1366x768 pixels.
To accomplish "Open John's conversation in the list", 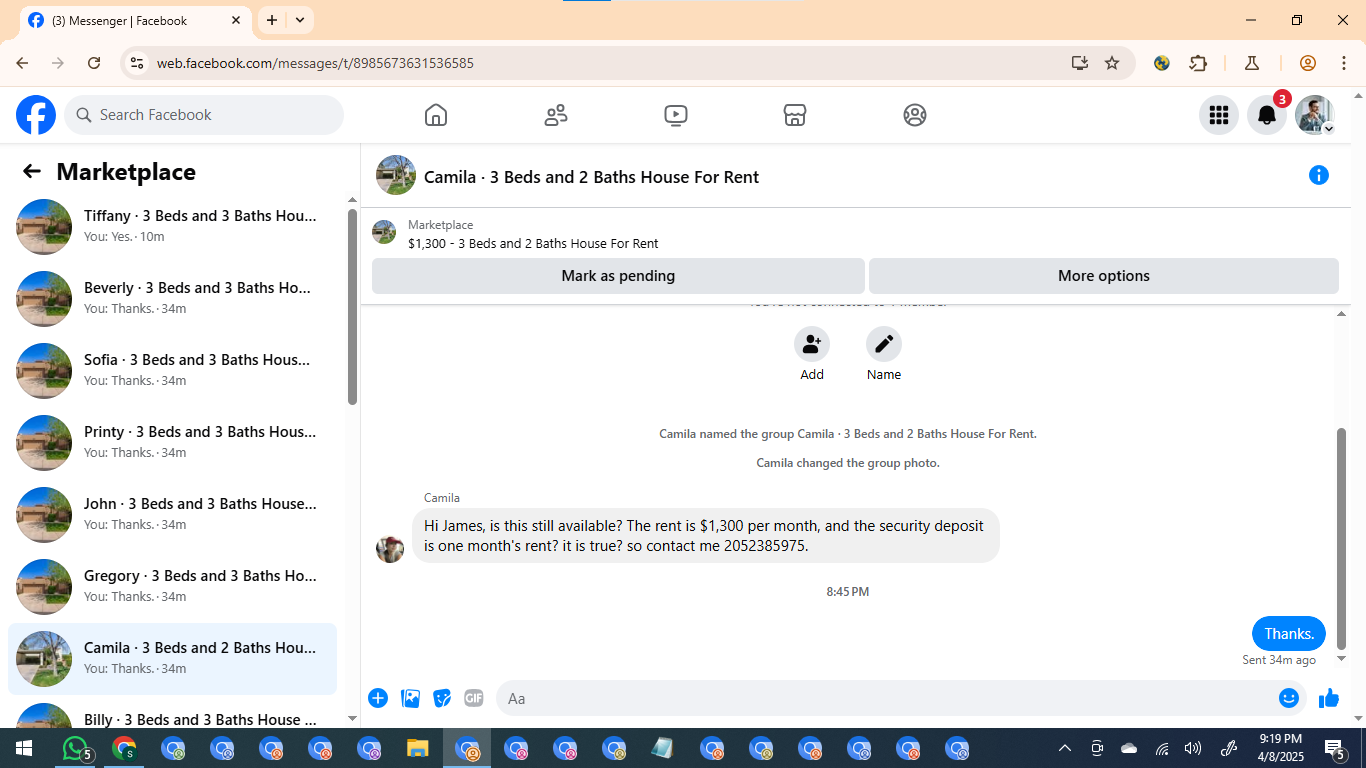I will click(172, 514).
